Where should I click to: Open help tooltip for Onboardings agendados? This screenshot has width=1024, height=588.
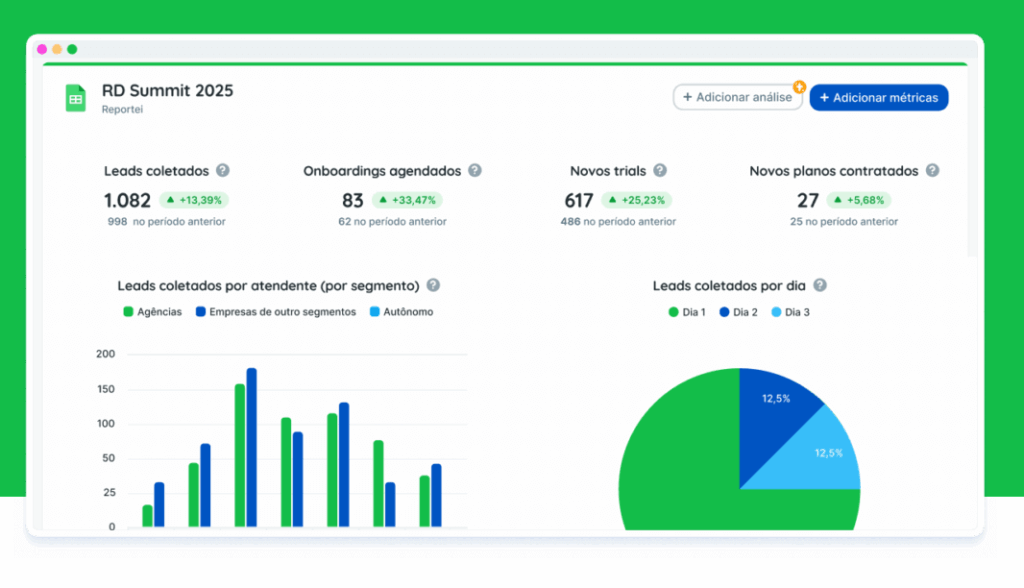tap(474, 171)
